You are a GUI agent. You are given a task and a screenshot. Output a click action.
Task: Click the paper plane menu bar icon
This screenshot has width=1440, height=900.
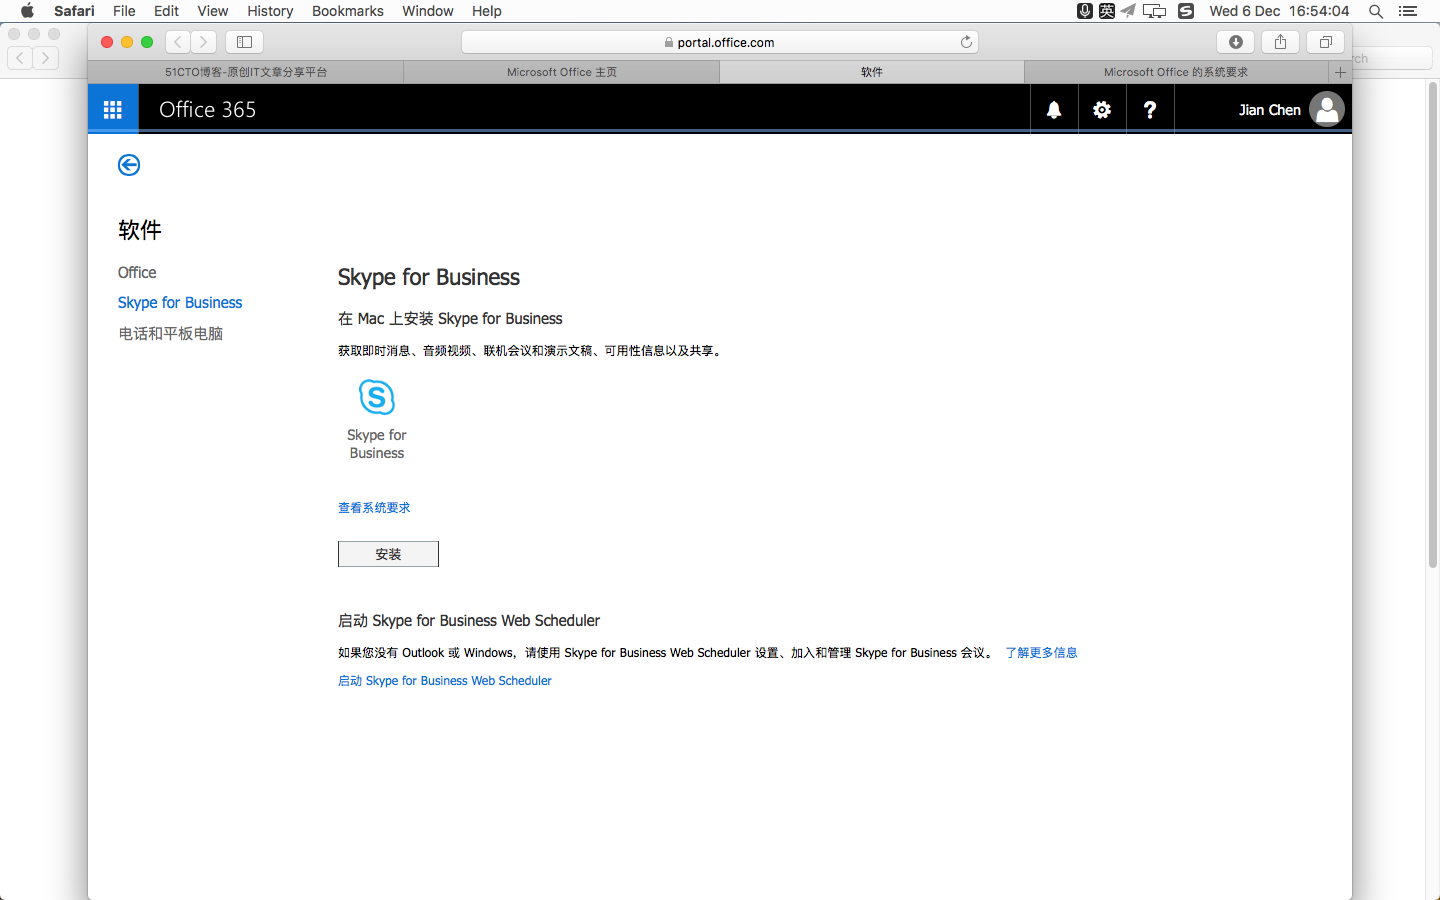click(1128, 11)
